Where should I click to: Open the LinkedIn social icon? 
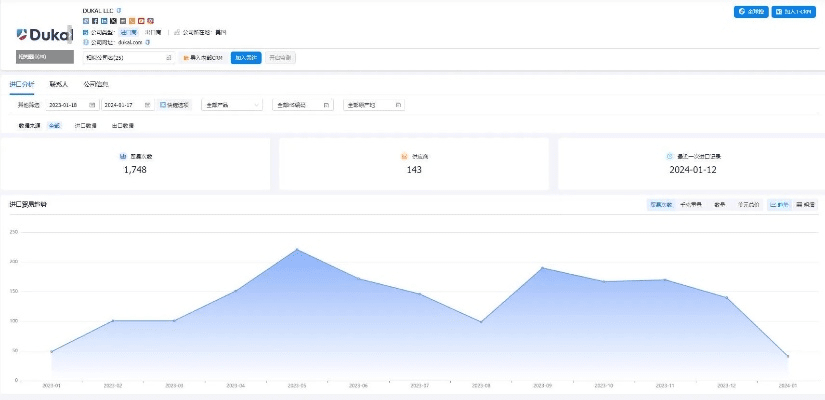point(104,20)
